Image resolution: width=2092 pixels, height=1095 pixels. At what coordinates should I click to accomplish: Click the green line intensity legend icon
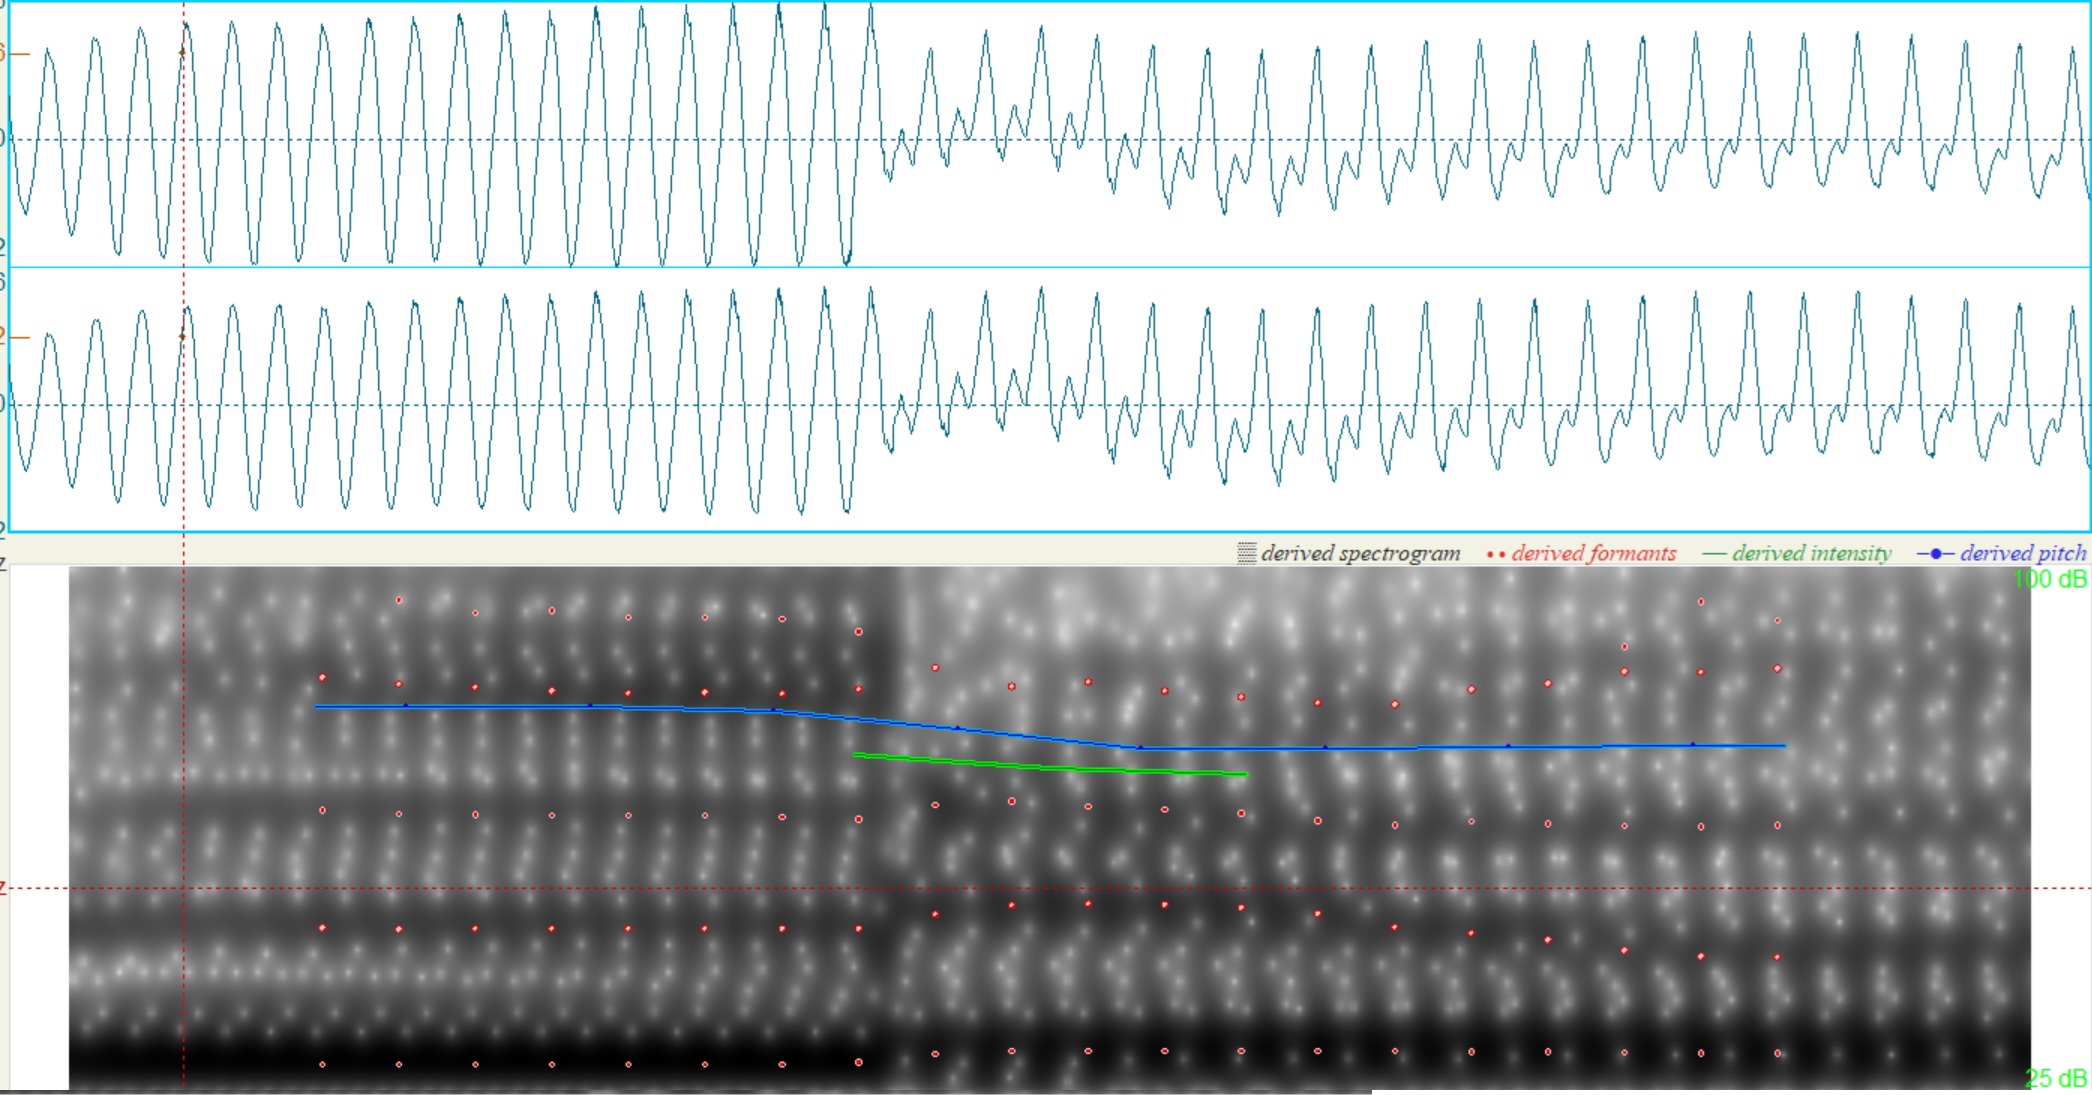(1714, 554)
